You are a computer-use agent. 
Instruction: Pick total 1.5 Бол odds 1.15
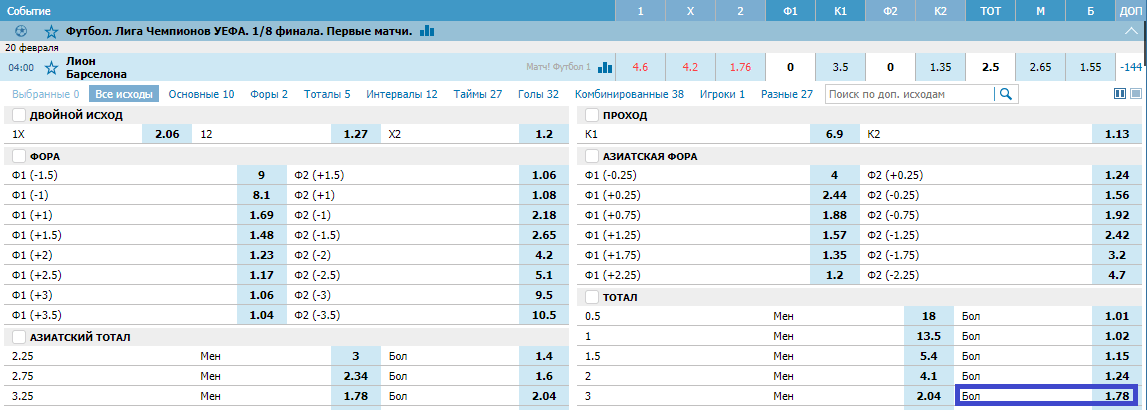pyautogui.click(x=1116, y=356)
